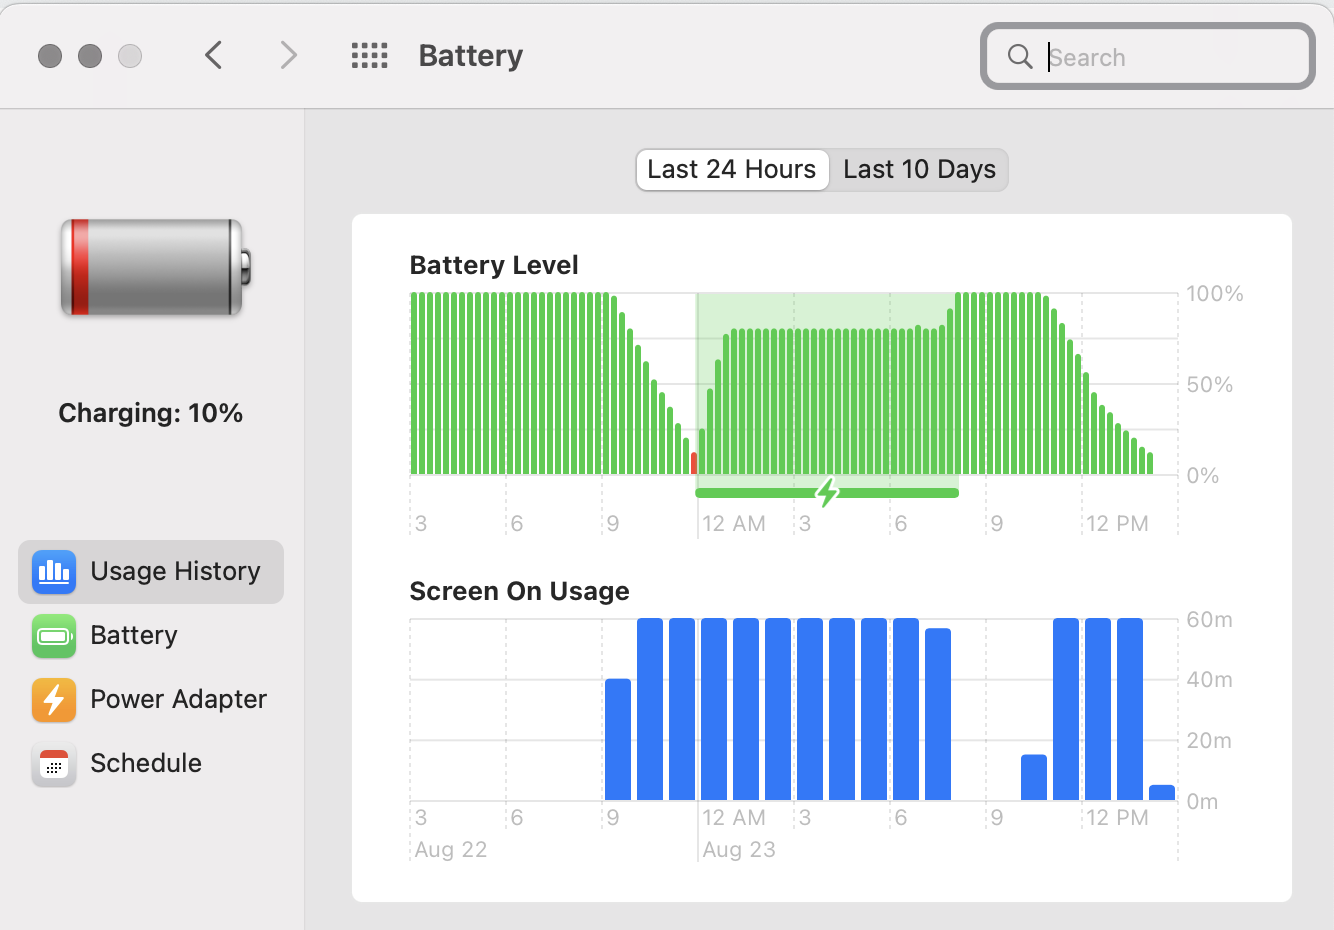Click the magnifying glass search icon
The height and width of the screenshot is (930, 1334).
tap(1020, 57)
